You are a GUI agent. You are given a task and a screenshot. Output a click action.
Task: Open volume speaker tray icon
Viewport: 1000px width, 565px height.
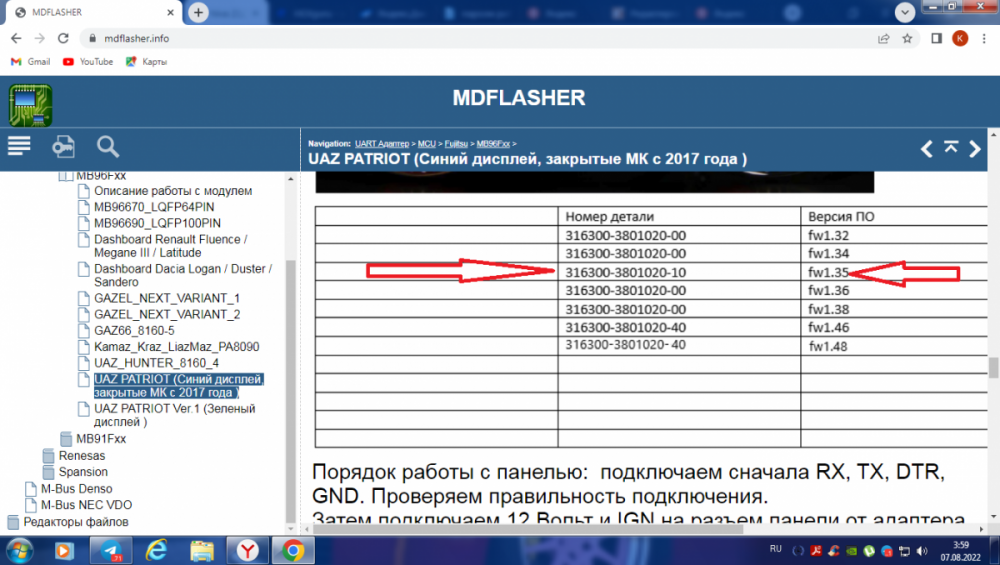[x=922, y=551]
